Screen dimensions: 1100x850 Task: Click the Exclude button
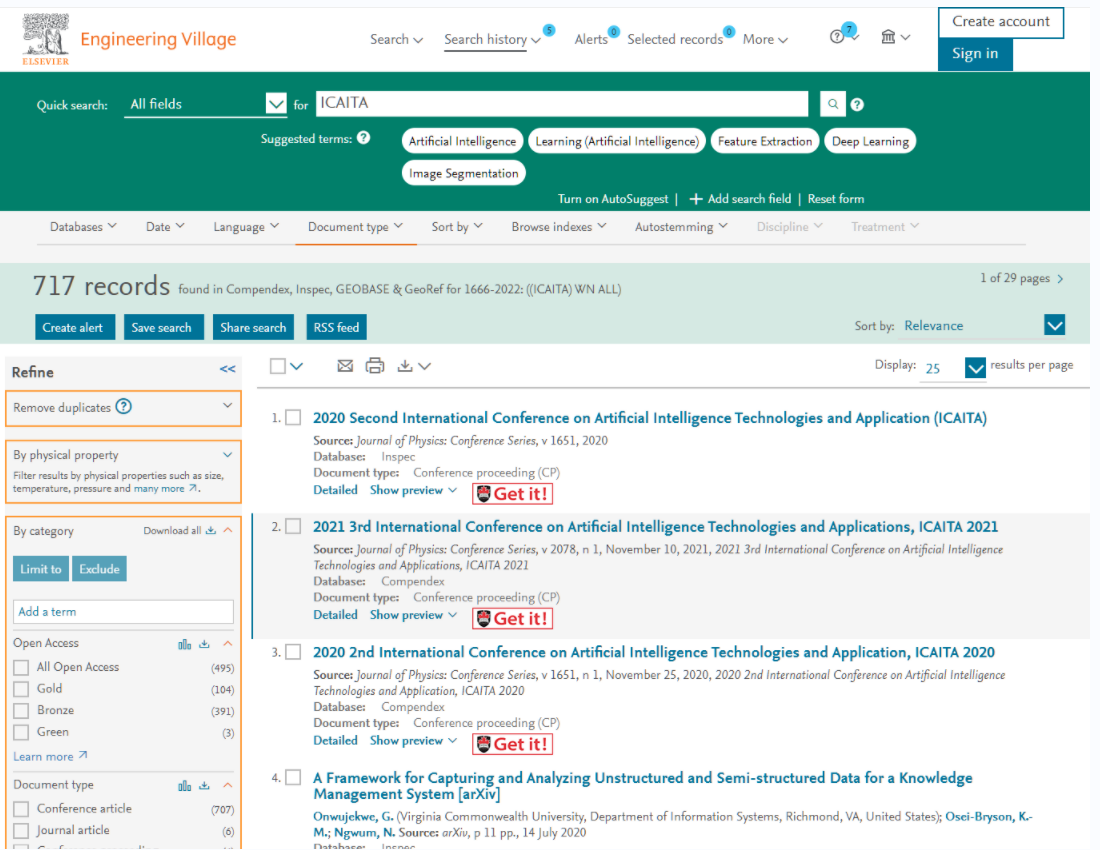(x=100, y=569)
